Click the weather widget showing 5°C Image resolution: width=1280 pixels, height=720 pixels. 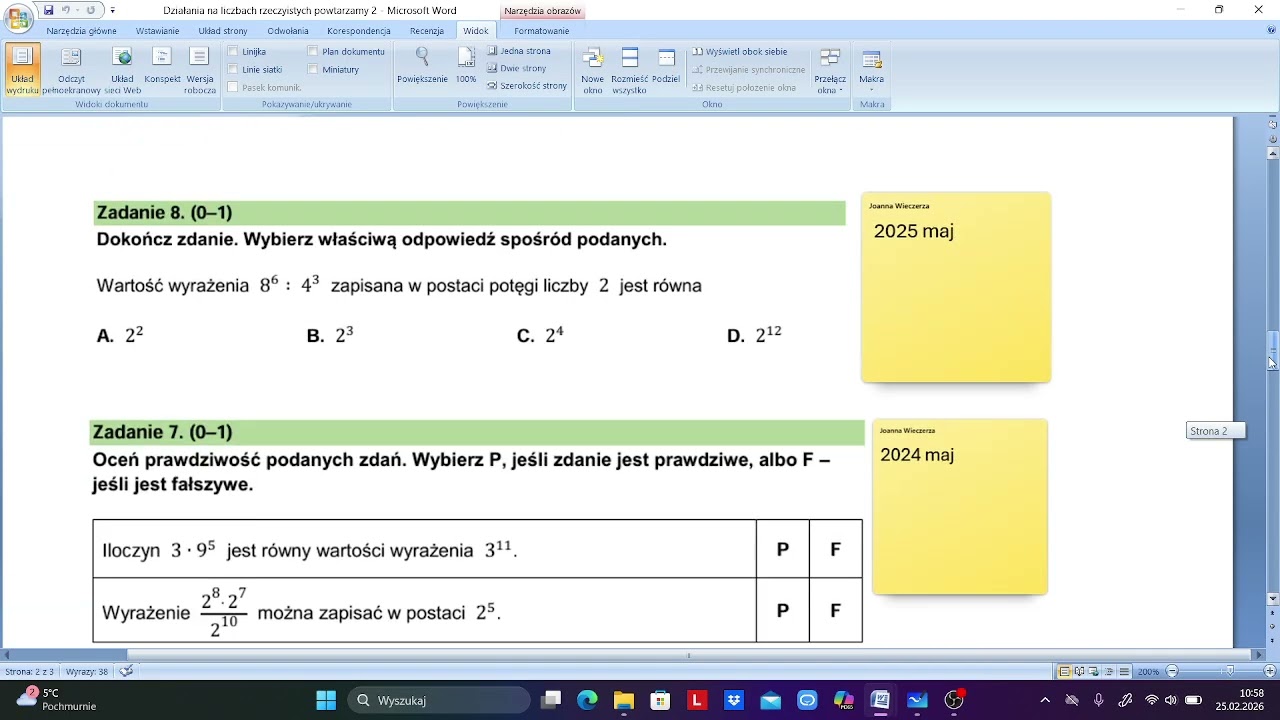pos(58,699)
